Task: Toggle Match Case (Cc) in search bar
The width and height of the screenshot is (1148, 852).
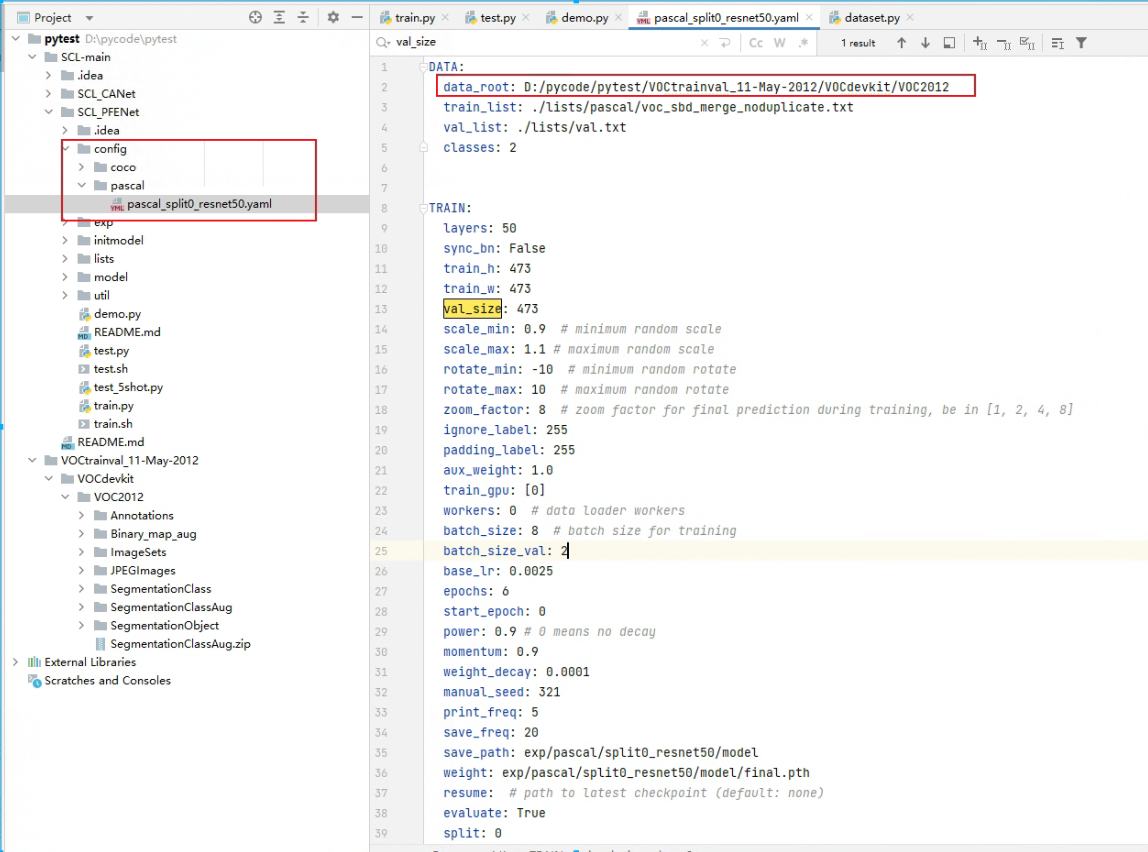Action: [x=756, y=43]
